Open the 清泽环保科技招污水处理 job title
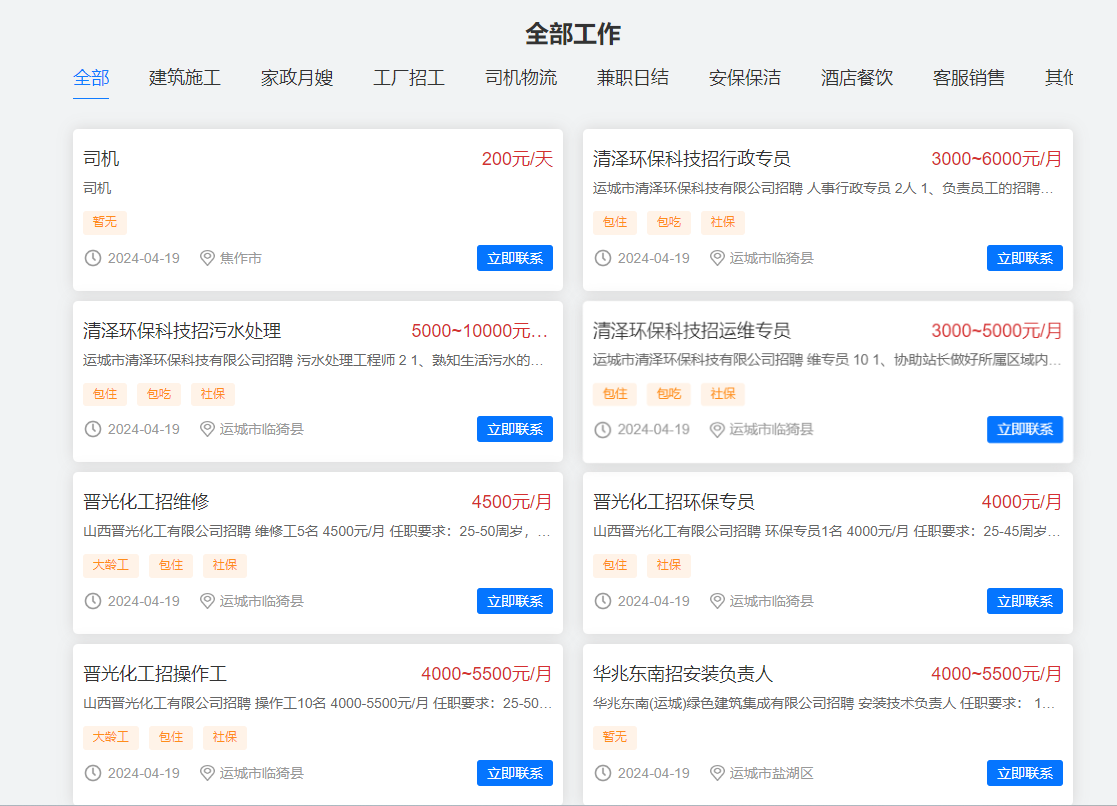The height and width of the screenshot is (806, 1117). point(182,331)
